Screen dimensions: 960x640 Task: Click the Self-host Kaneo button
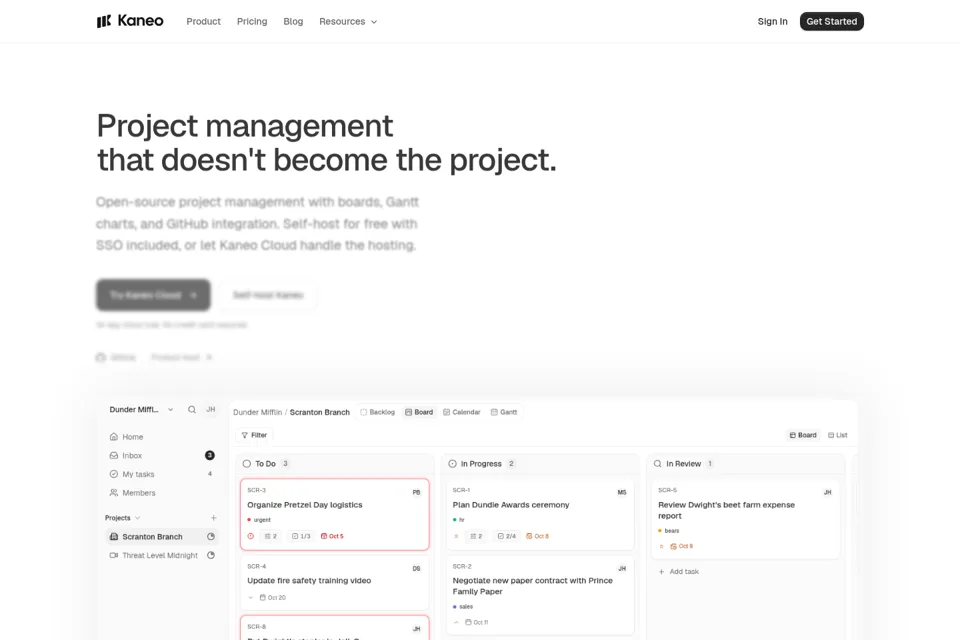pyautogui.click(x=268, y=295)
